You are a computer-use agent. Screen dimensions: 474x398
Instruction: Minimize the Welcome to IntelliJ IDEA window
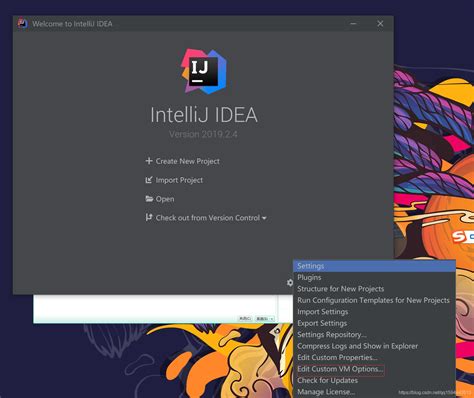click(353, 24)
